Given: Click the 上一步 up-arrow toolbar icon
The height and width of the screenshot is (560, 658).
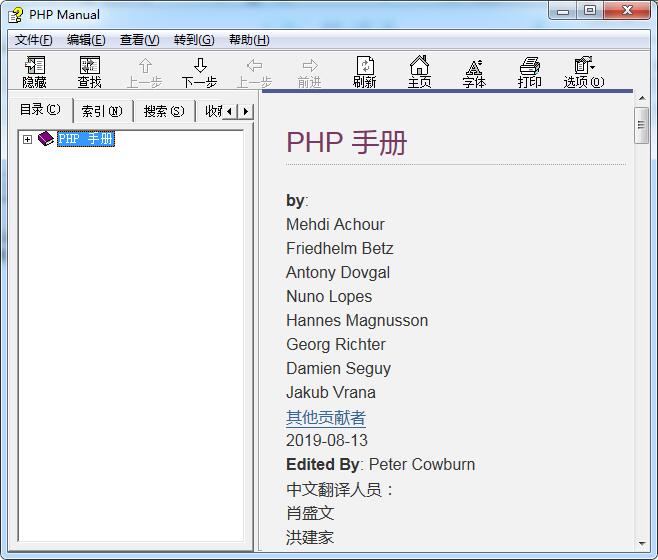Looking at the screenshot, I should click(x=145, y=73).
